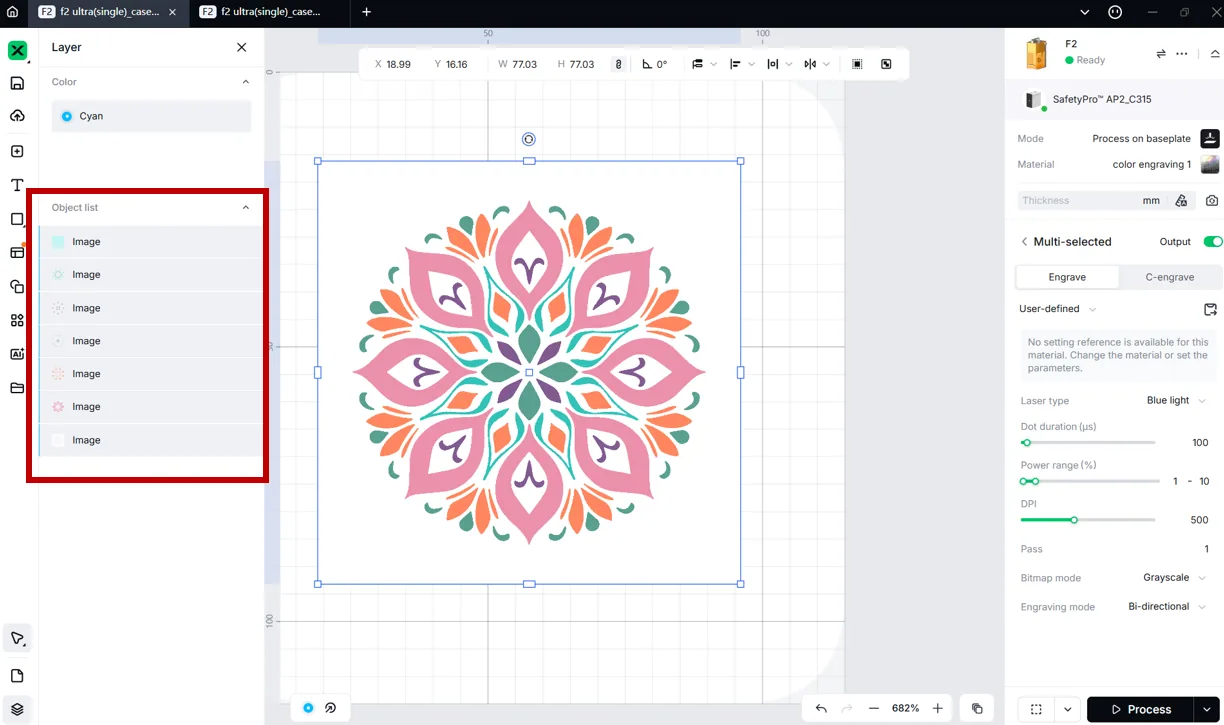Undo the last action
The width and height of the screenshot is (1224, 725).
pos(821,708)
